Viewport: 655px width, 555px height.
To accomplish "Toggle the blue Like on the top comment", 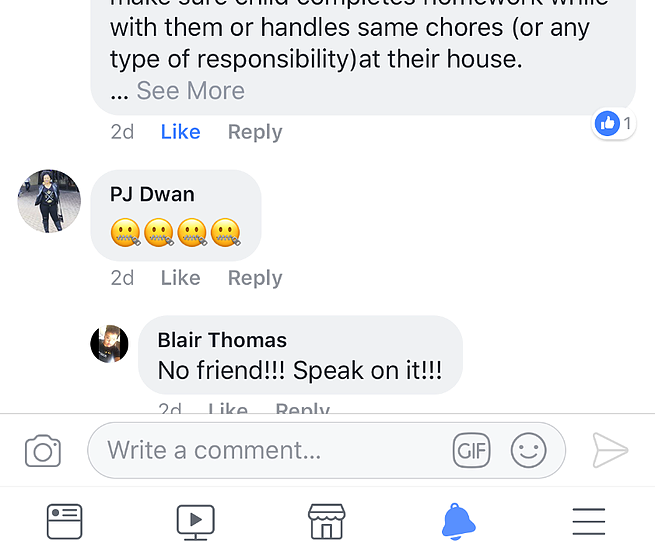I will 180,132.
